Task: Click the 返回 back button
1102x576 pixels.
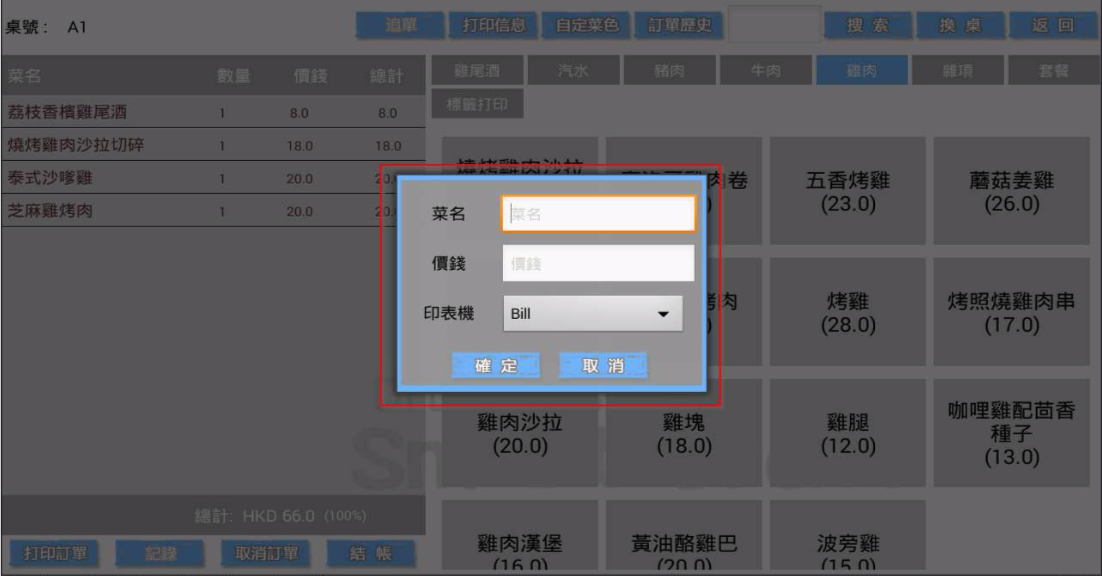Action: click(1054, 26)
